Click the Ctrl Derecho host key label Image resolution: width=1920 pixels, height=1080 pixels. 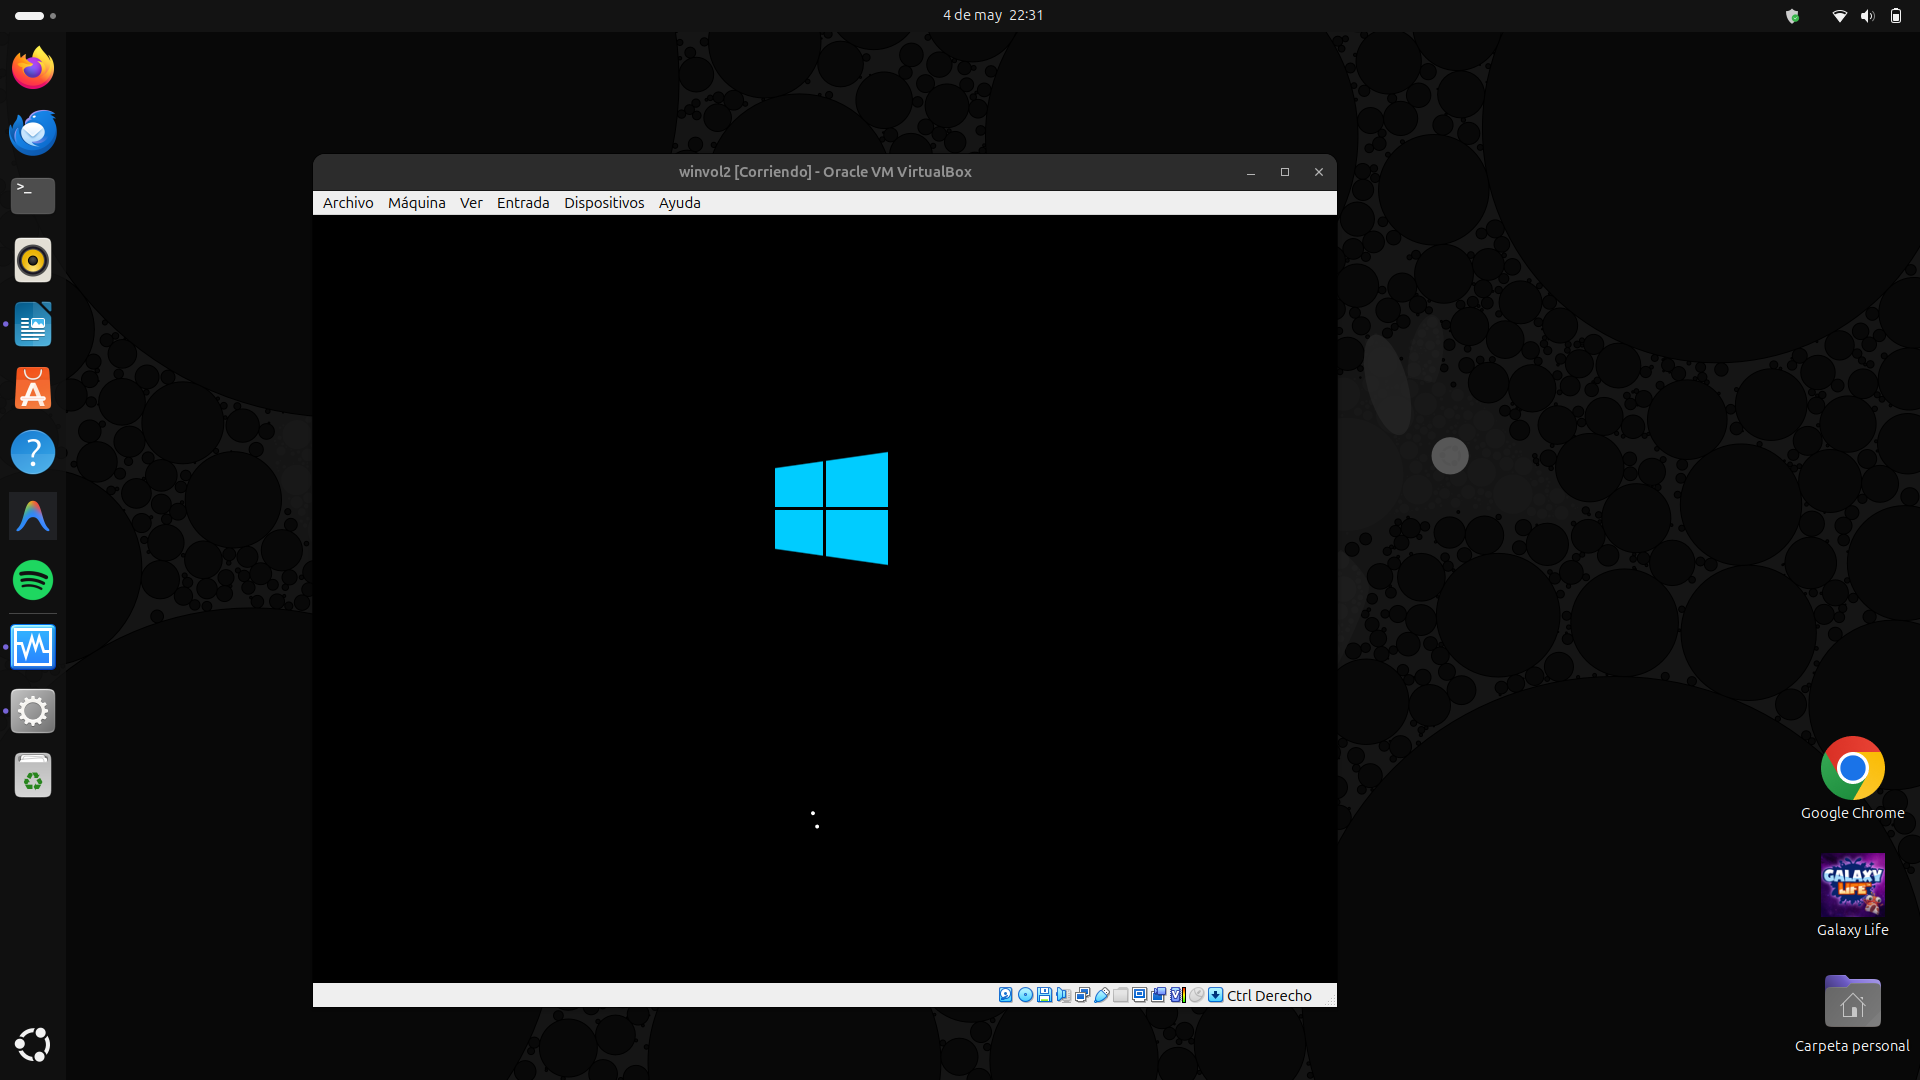[1269, 996]
